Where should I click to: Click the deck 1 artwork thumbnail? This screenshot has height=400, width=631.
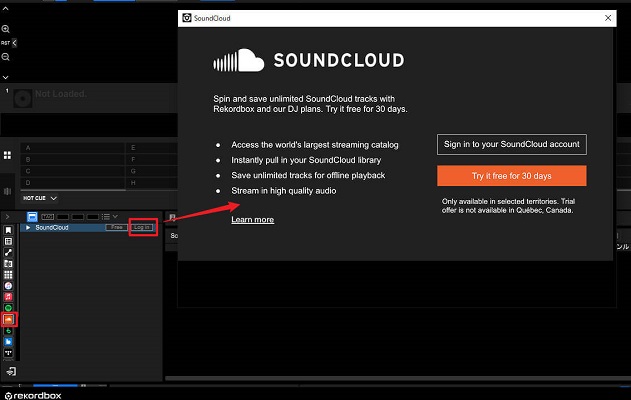point(23,98)
